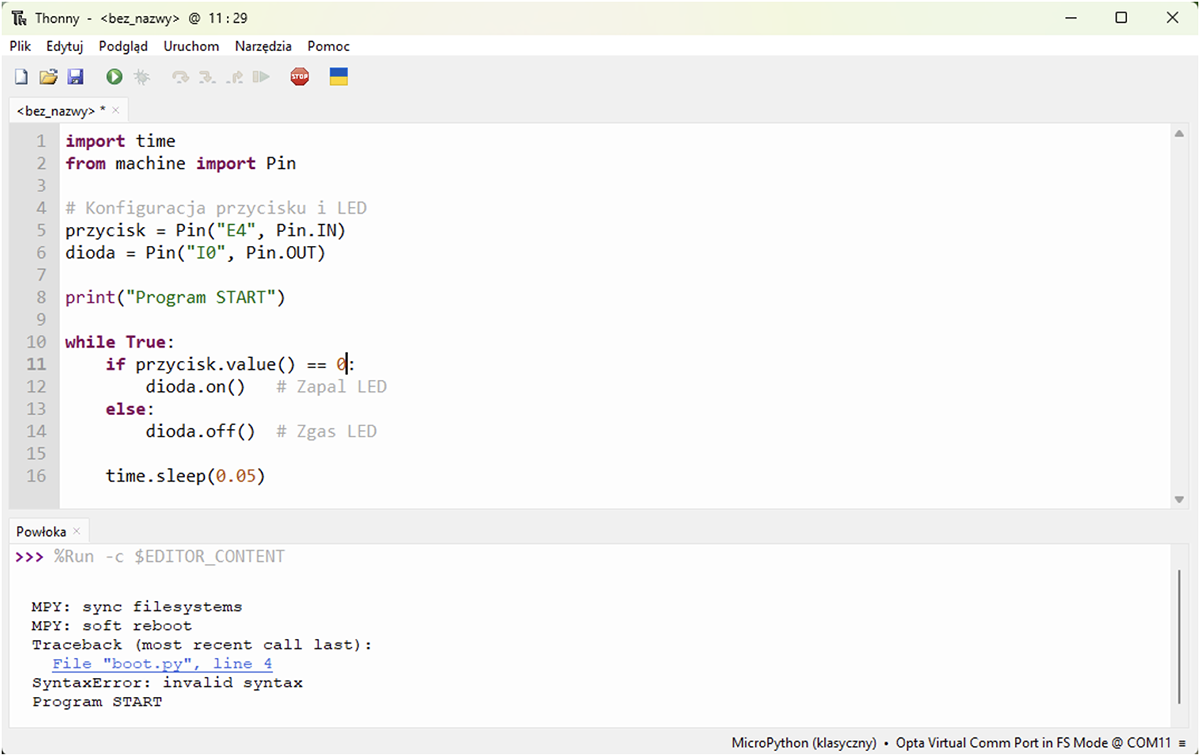
Task: Click the editor scrollbar down arrow
Action: click(x=1181, y=499)
